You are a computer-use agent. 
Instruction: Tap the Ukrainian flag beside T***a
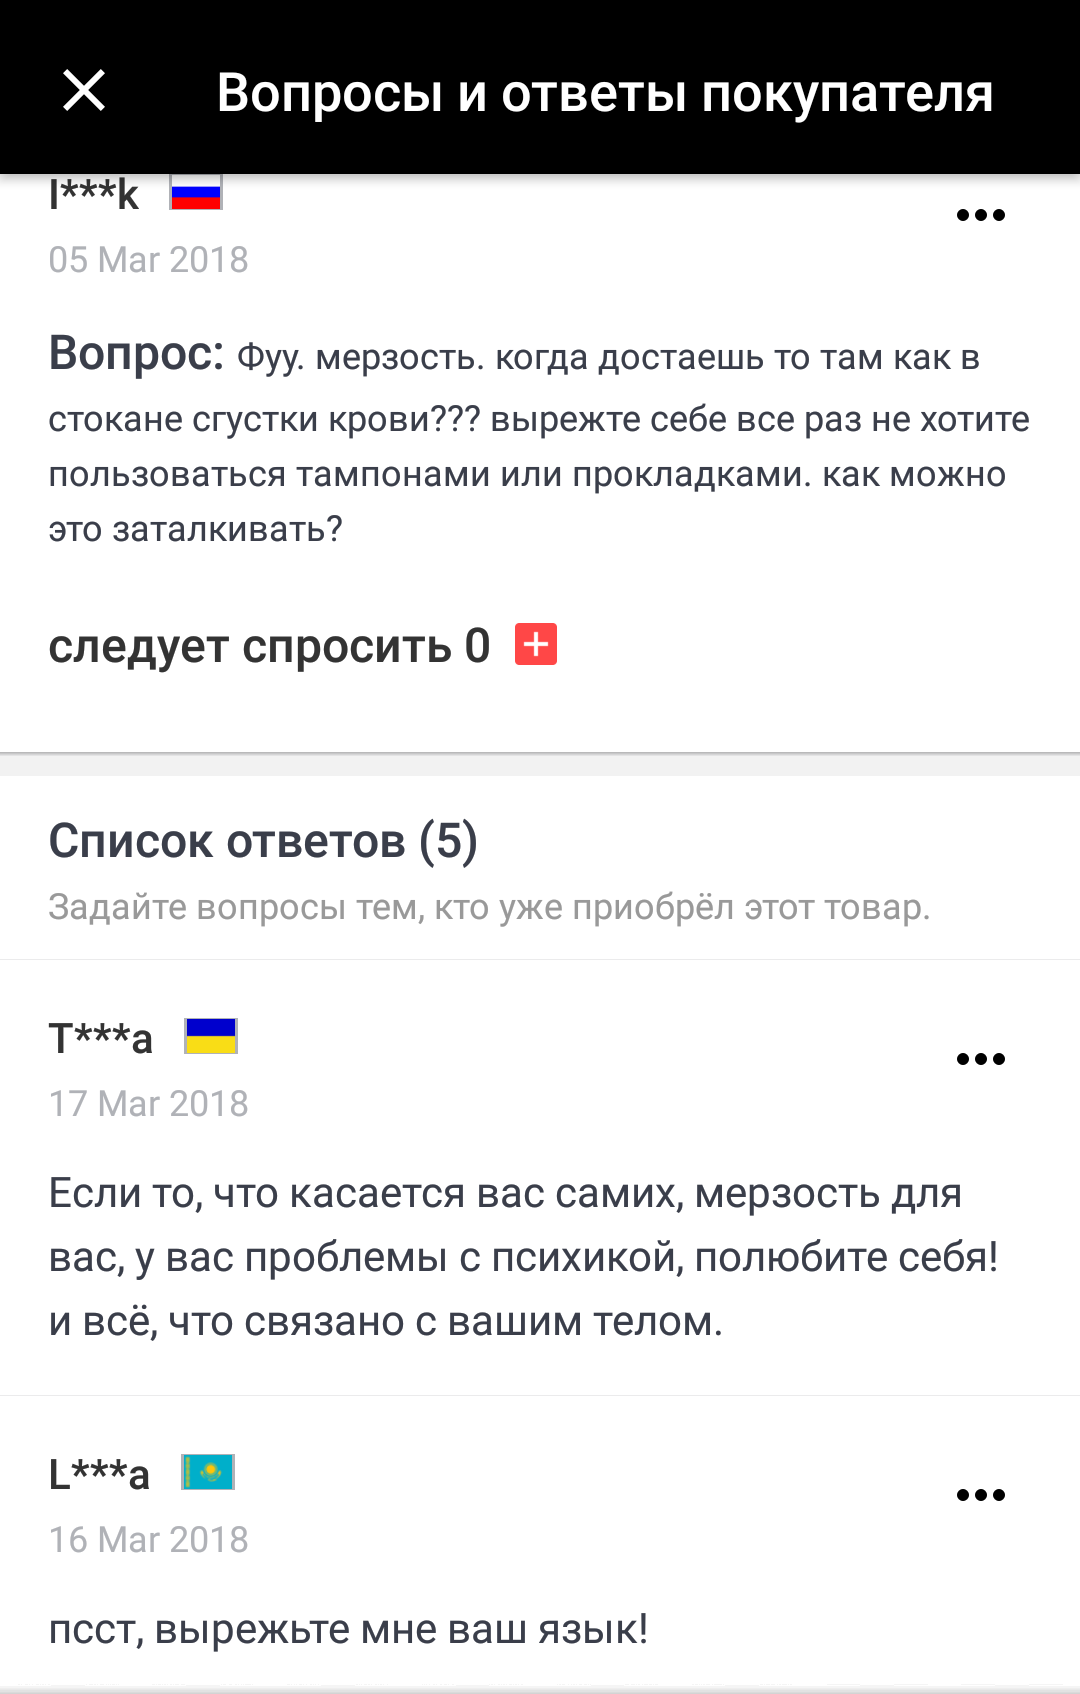pyautogui.click(x=211, y=1036)
